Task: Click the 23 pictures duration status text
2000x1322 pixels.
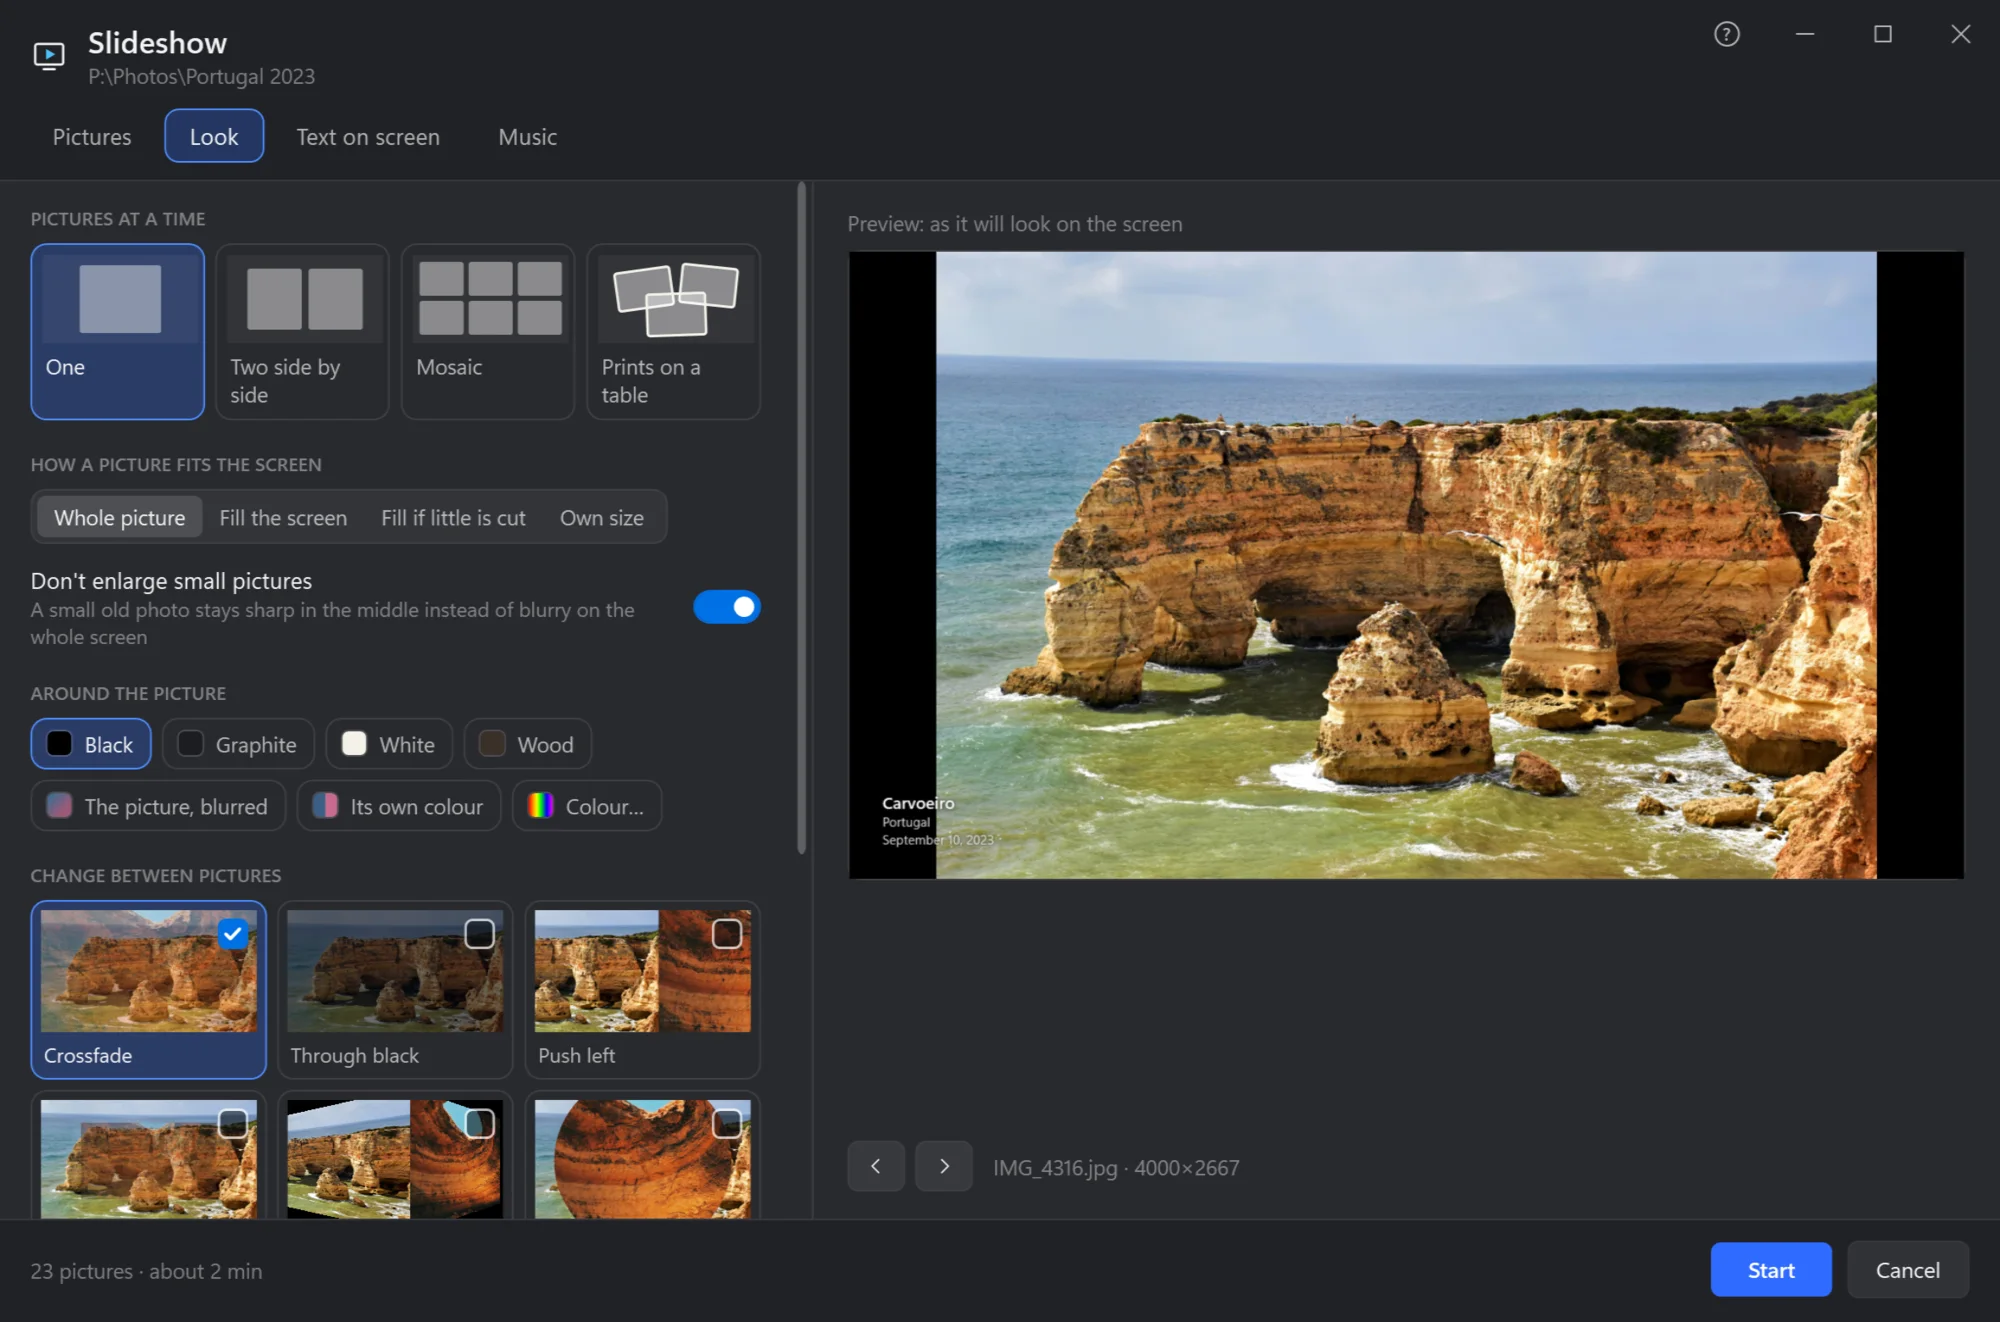Action: pos(146,1271)
